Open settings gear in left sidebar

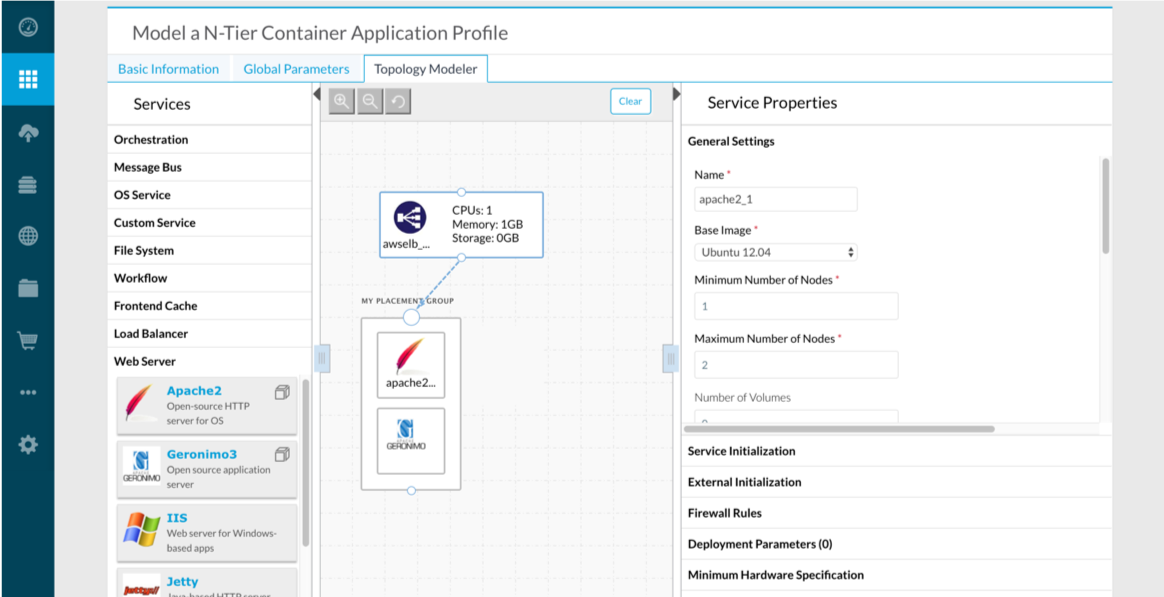(x=27, y=445)
